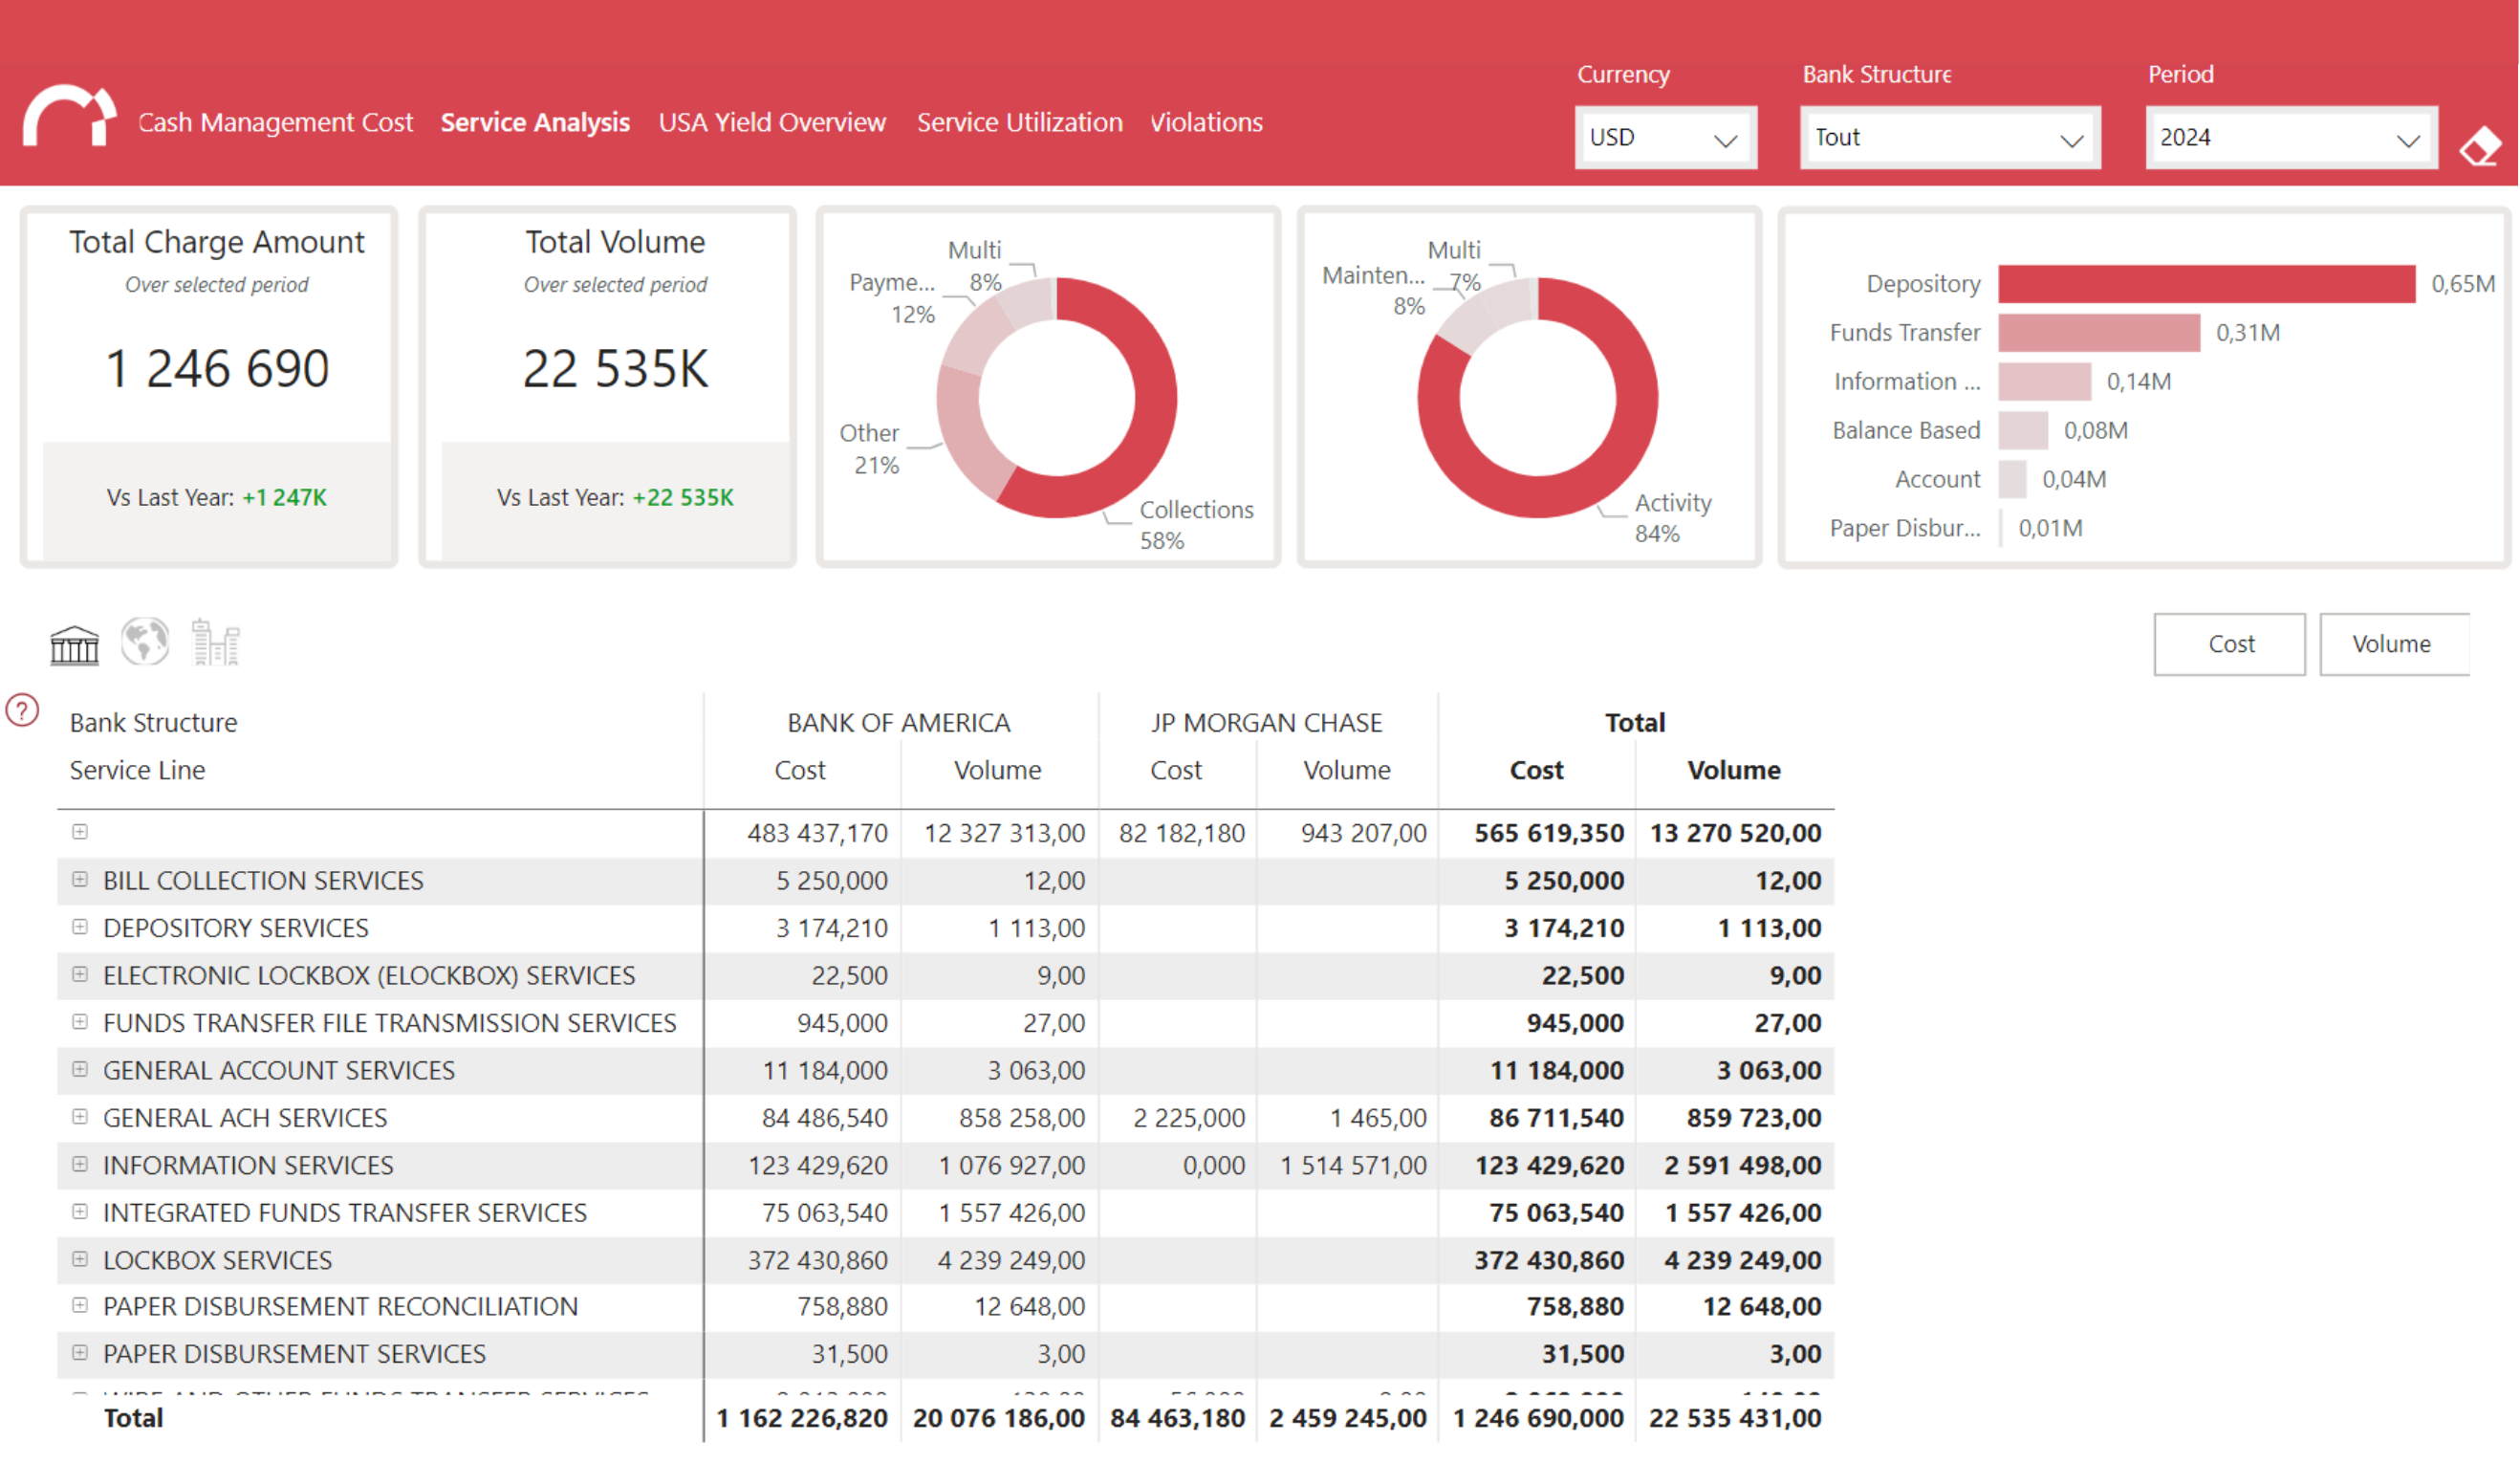
Task: Open the Currency dropdown showing USD
Action: click(x=1665, y=138)
